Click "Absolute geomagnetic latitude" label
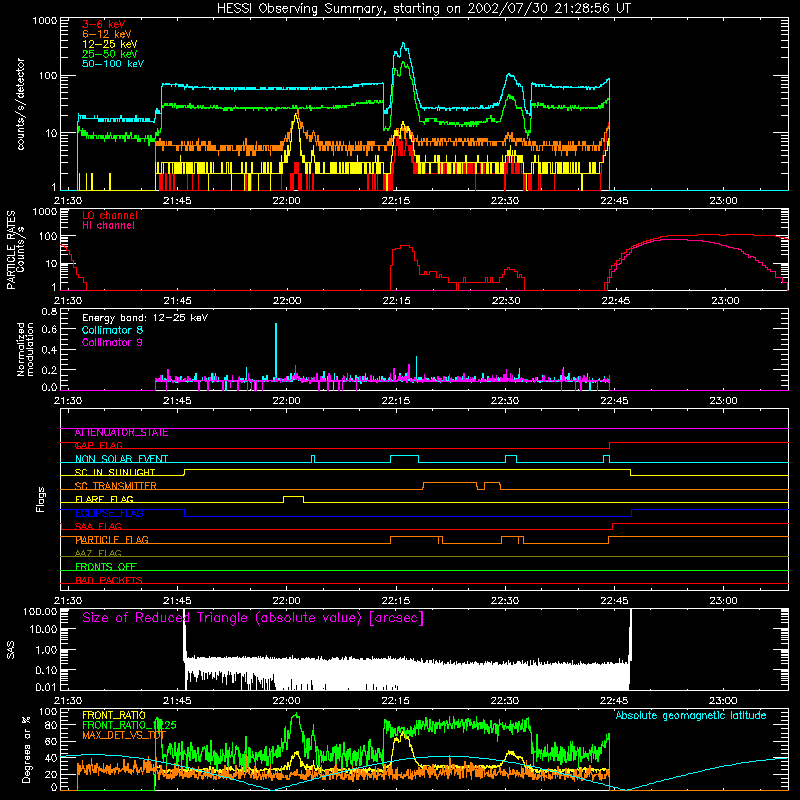This screenshot has height=800, width=800. click(x=691, y=716)
